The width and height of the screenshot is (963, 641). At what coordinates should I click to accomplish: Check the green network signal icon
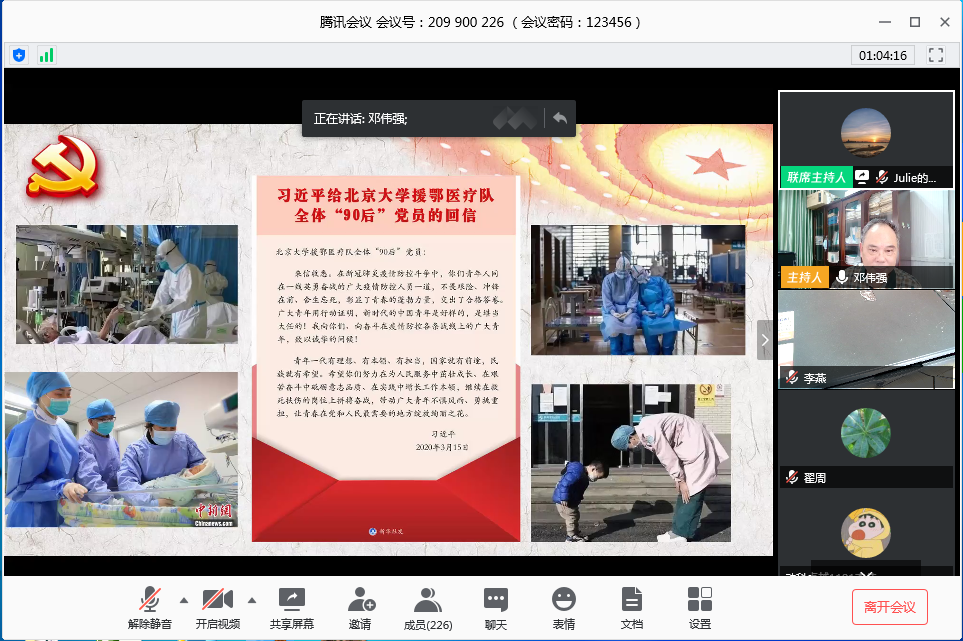[x=47, y=55]
